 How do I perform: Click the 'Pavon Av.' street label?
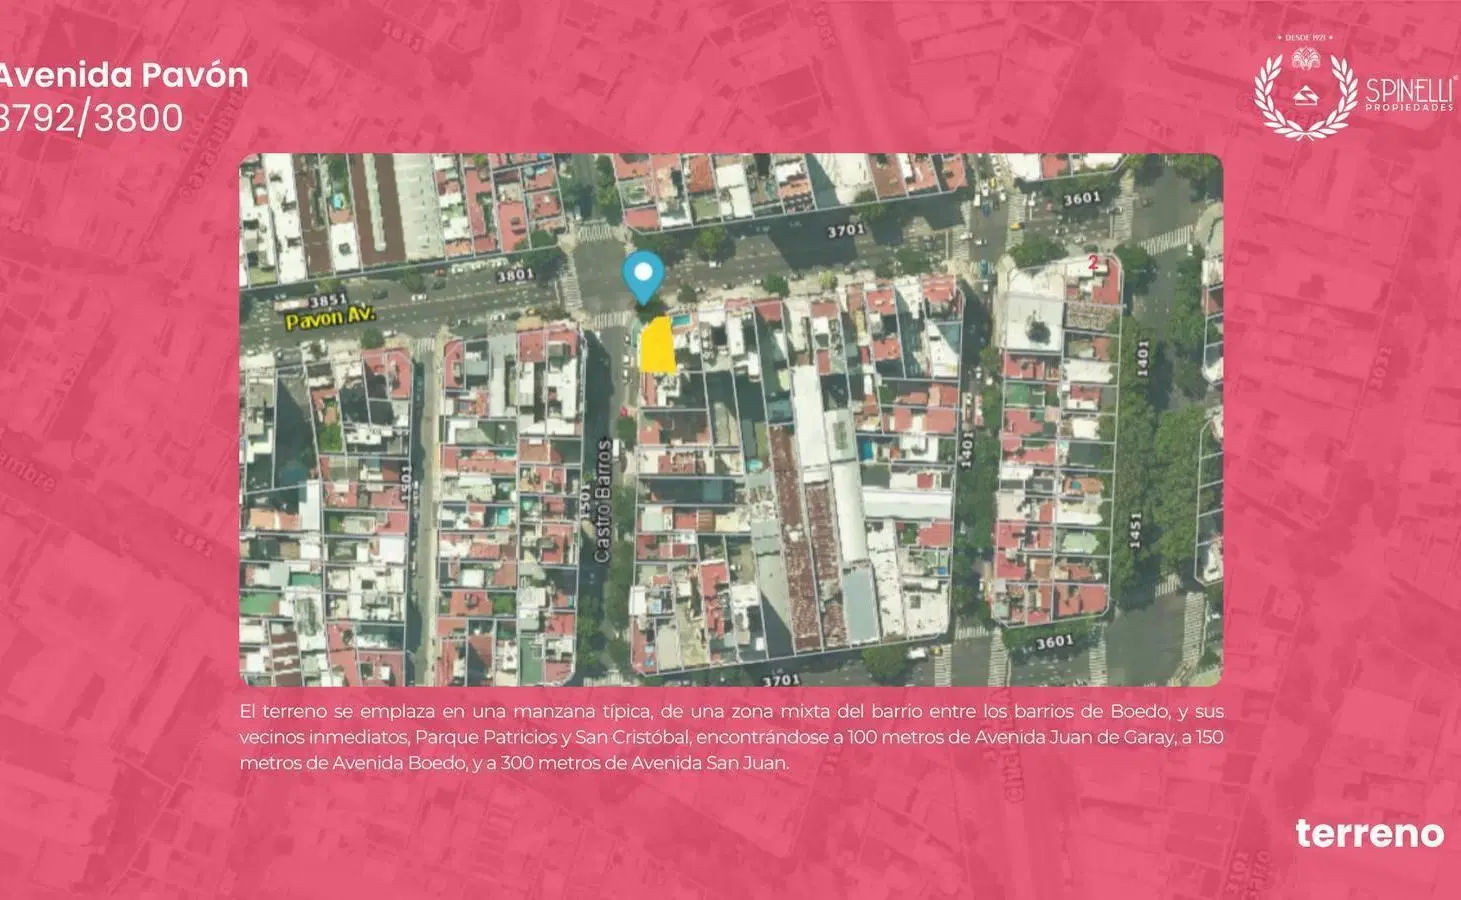pyautogui.click(x=329, y=318)
